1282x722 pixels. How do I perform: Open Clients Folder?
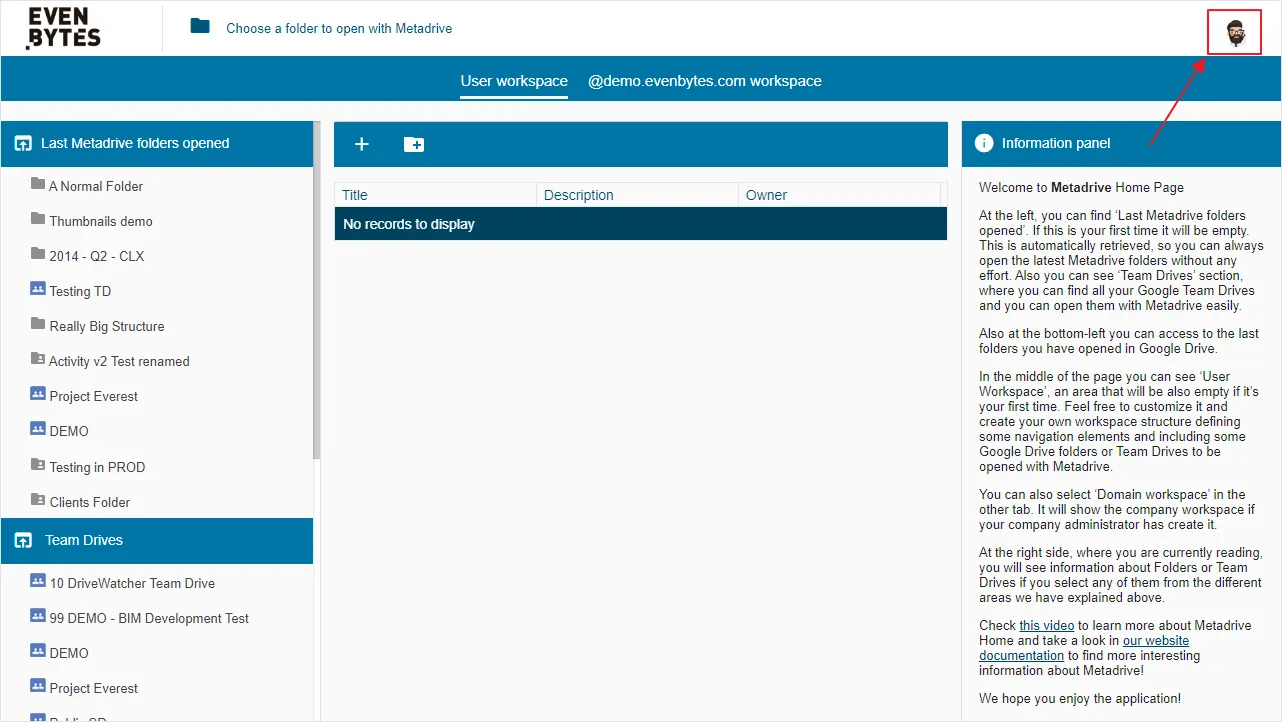point(90,502)
